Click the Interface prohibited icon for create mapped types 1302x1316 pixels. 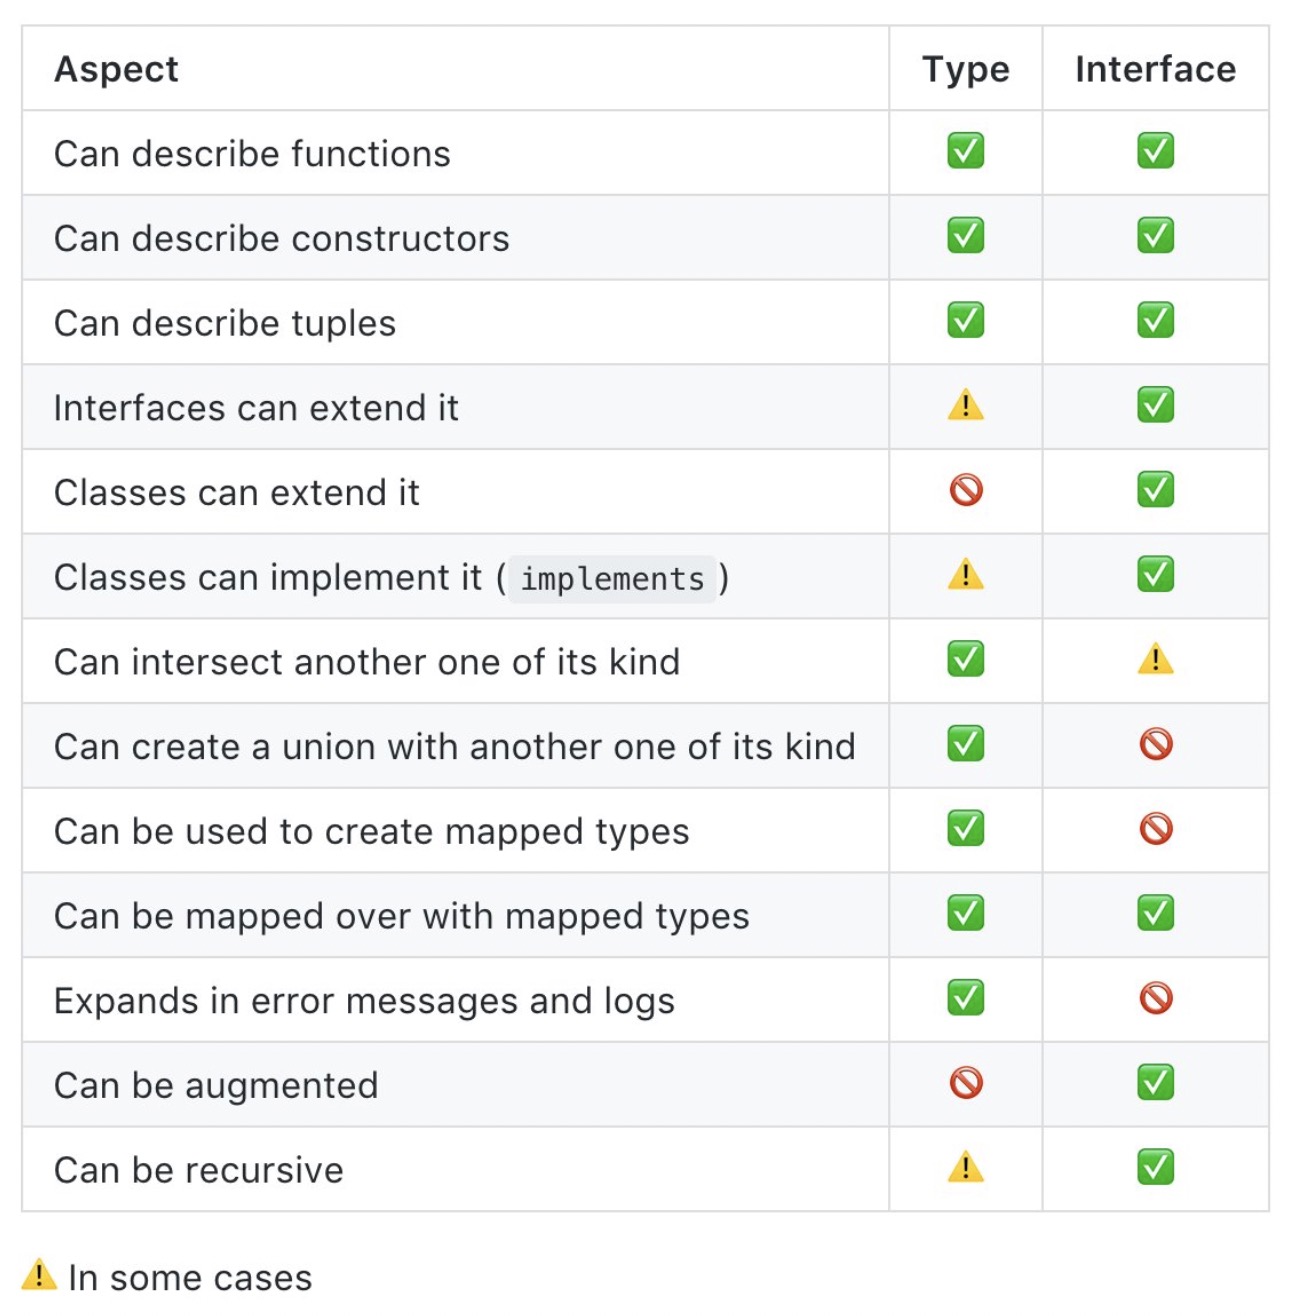coord(1155,829)
